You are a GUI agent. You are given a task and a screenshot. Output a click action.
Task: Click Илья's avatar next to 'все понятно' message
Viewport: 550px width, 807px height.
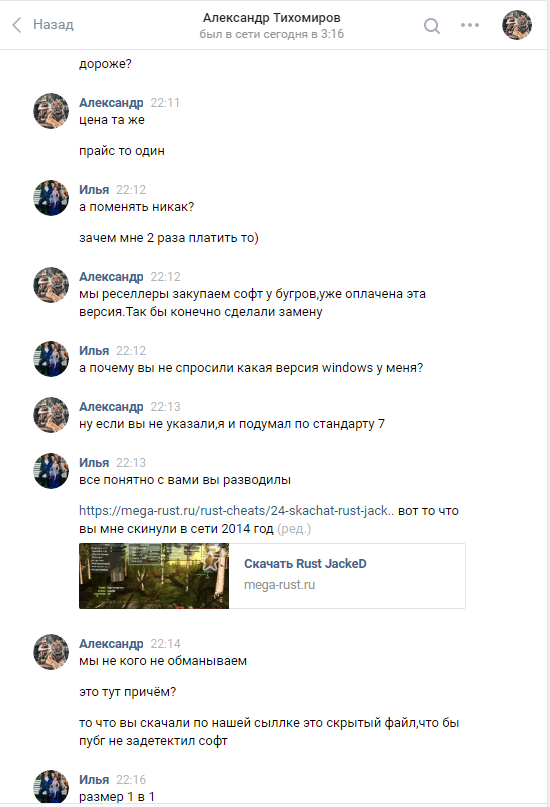pos(51,470)
